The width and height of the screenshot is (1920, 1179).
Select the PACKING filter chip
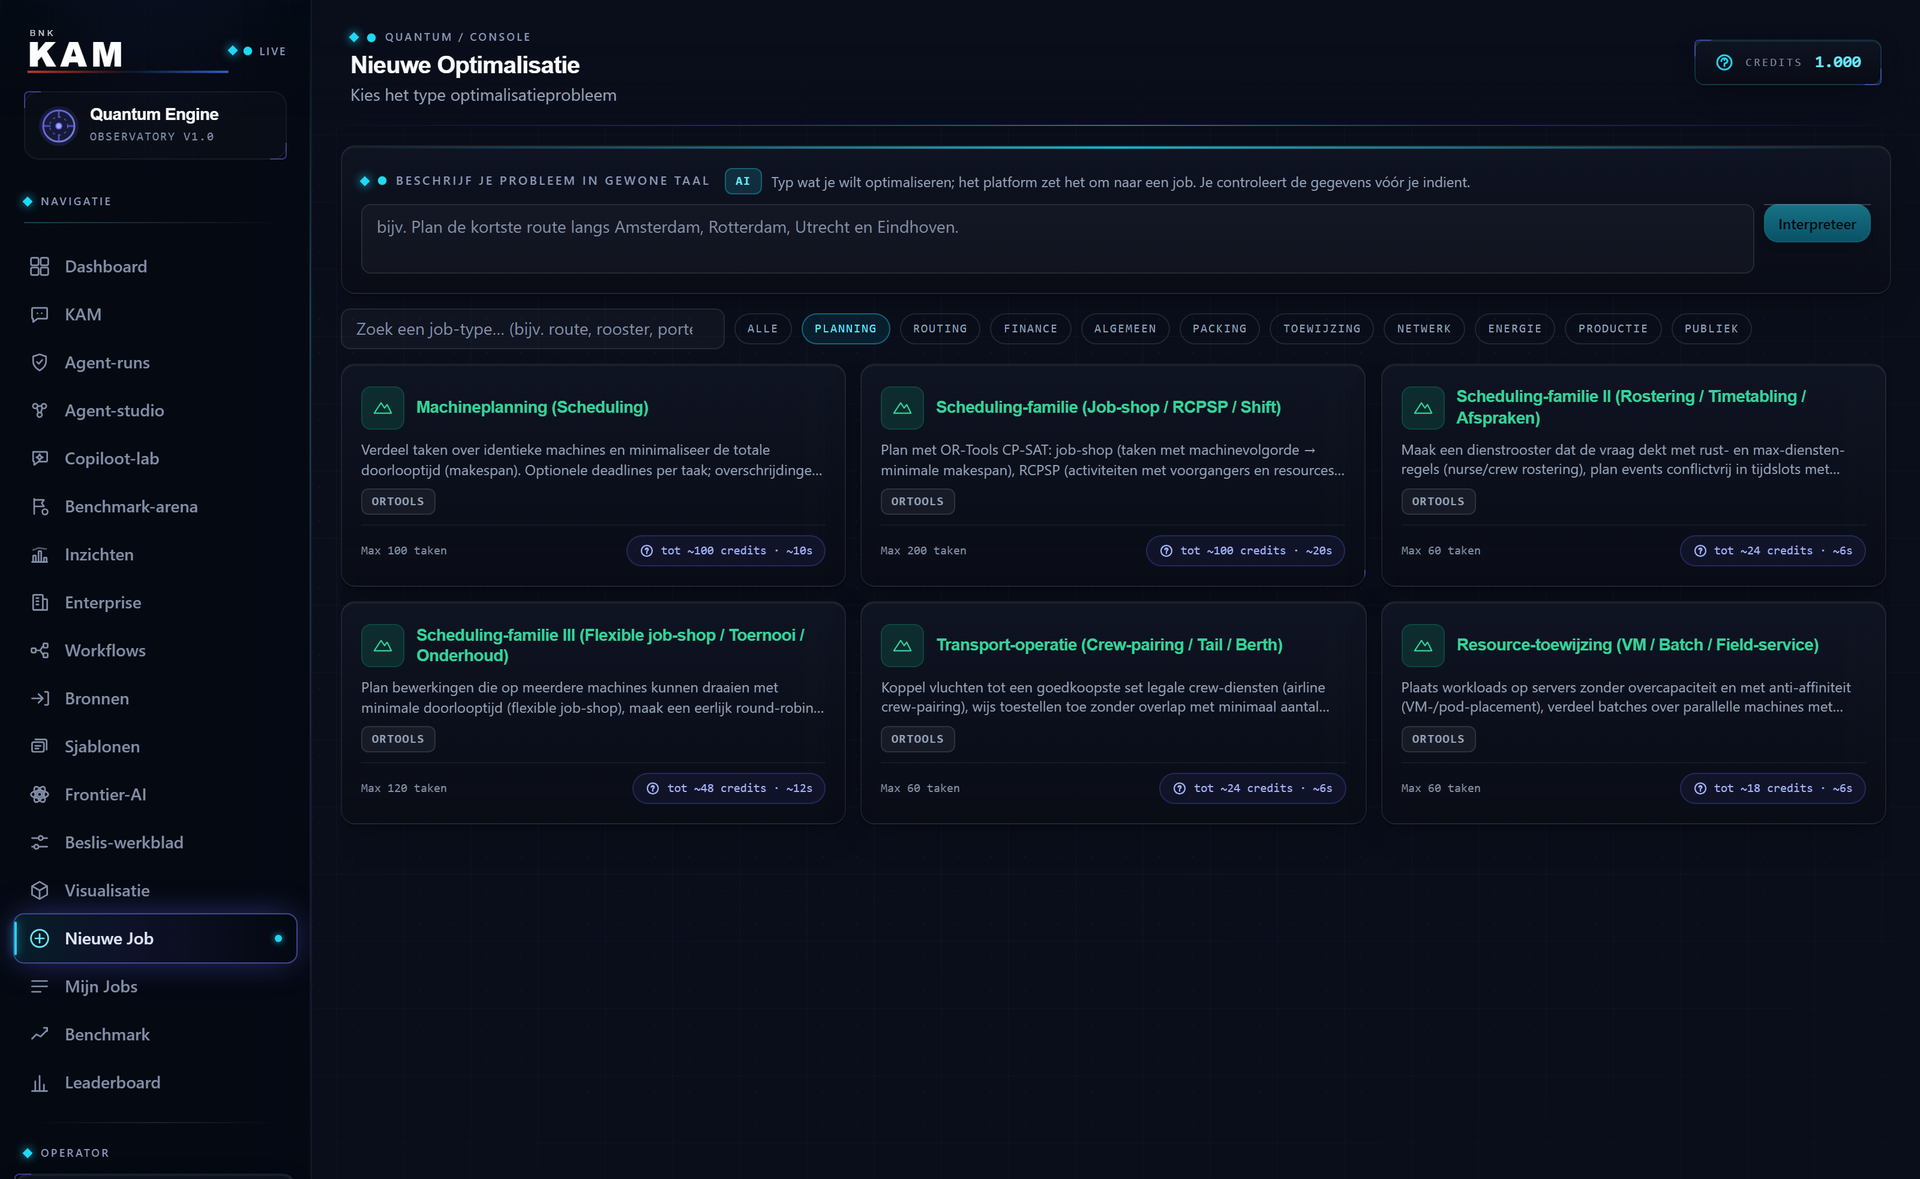(x=1219, y=329)
